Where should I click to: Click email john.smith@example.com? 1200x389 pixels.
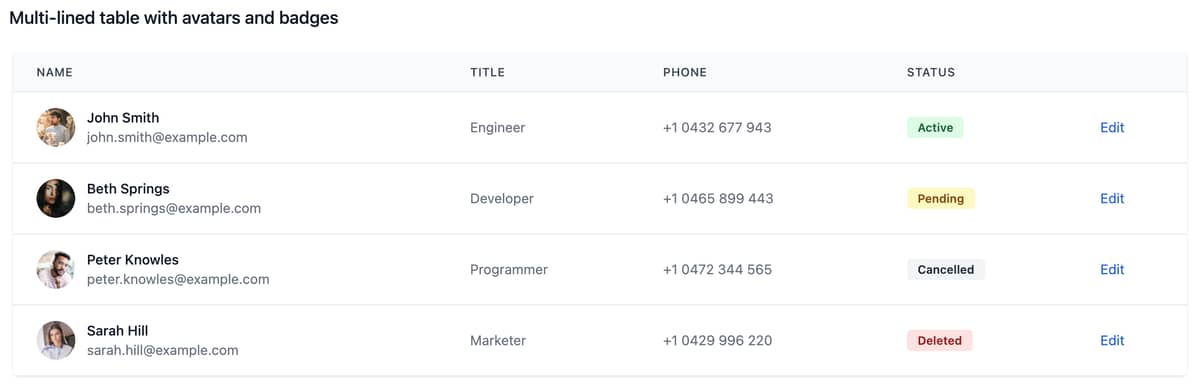(x=167, y=137)
